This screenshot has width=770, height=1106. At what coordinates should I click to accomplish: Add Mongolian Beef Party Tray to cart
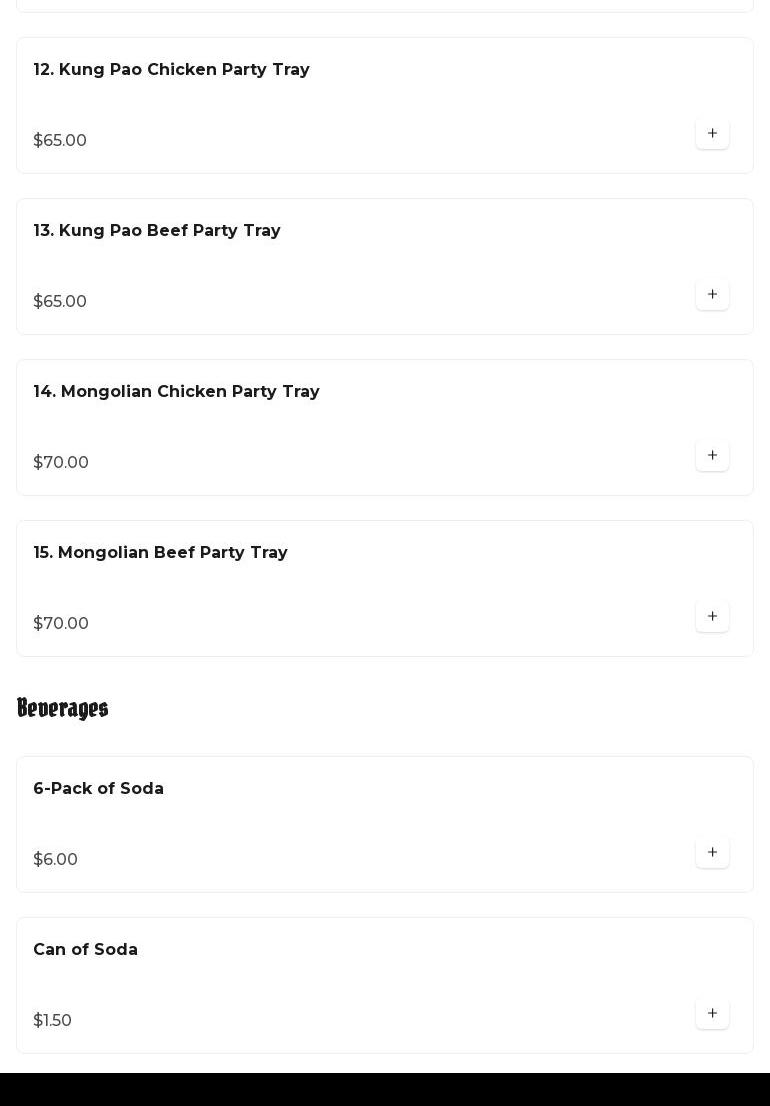click(x=712, y=617)
